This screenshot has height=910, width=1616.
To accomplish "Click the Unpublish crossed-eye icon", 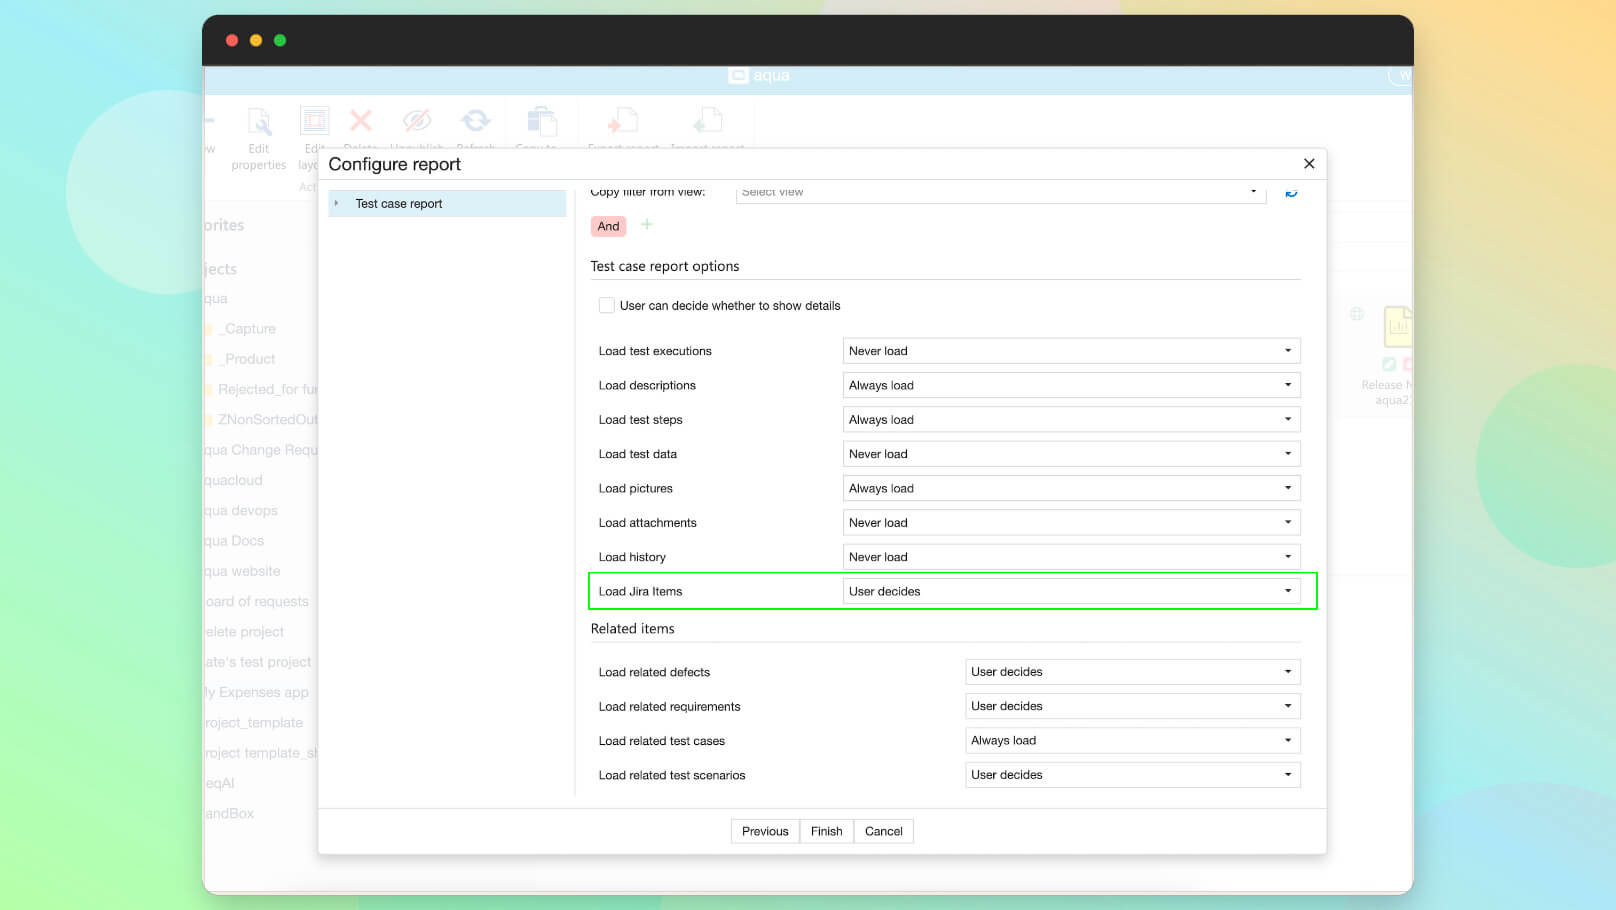I will [x=417, y=121].
